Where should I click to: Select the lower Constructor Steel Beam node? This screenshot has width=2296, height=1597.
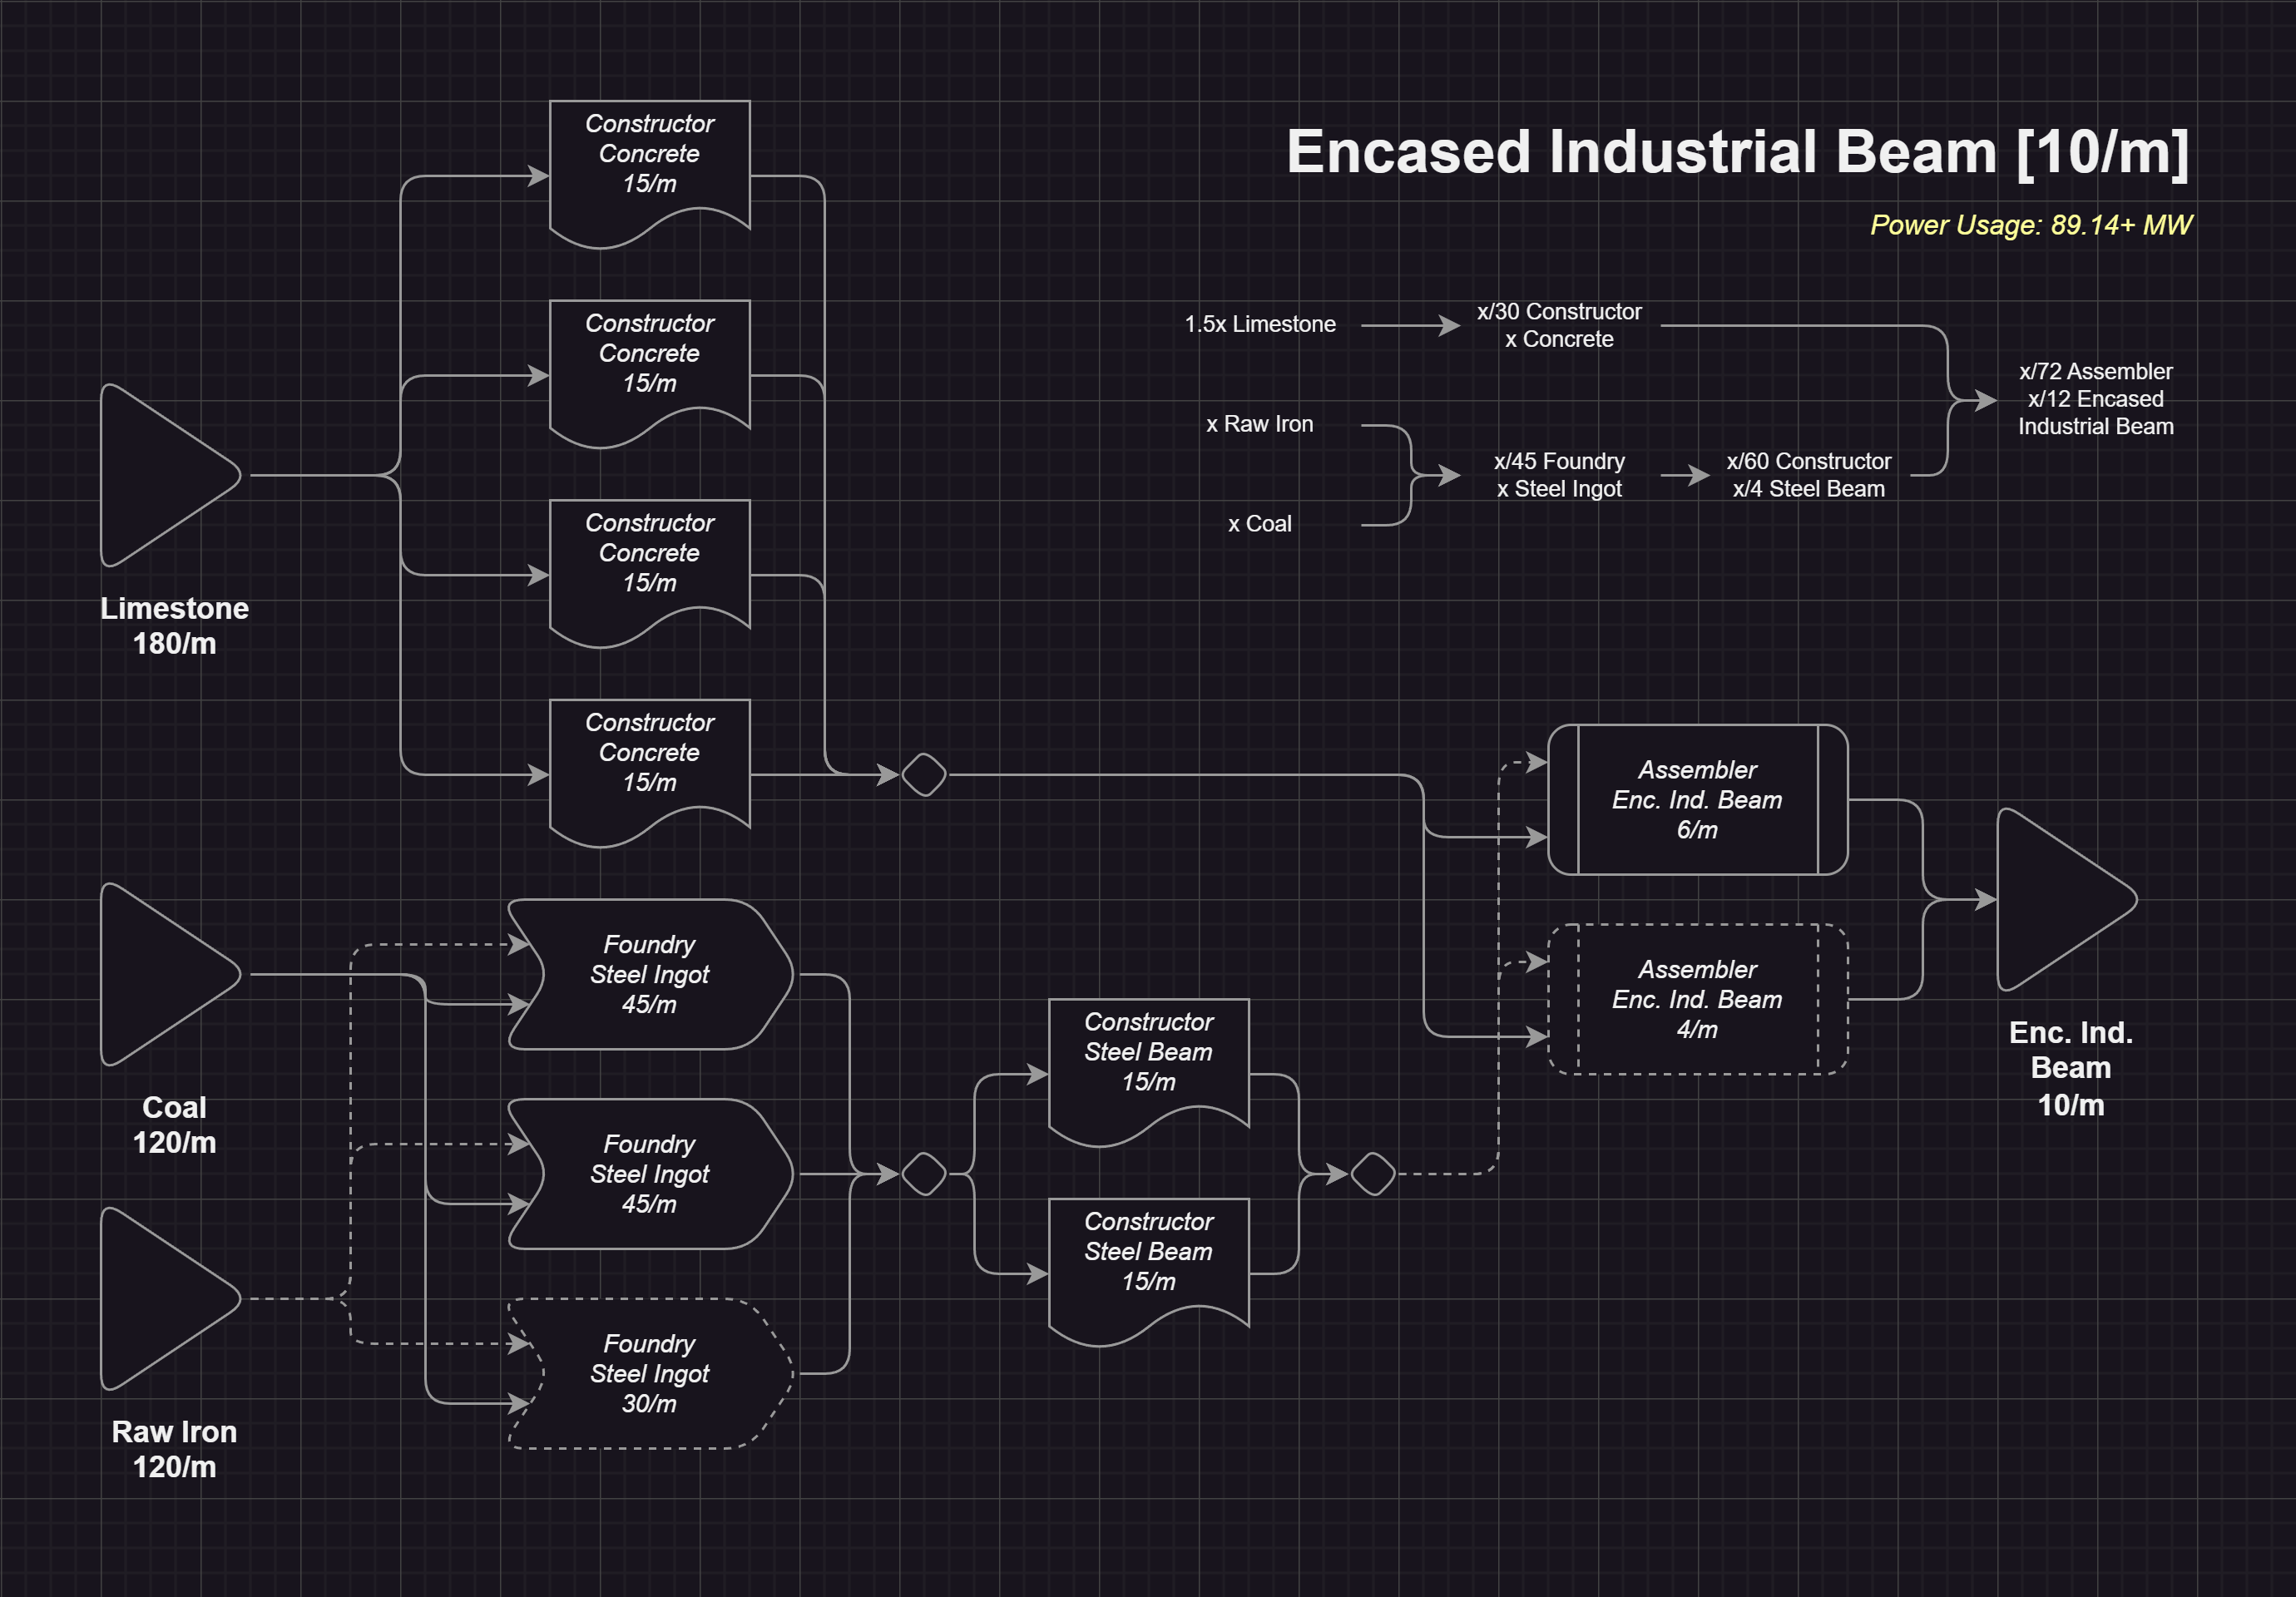(1148, 1262)
